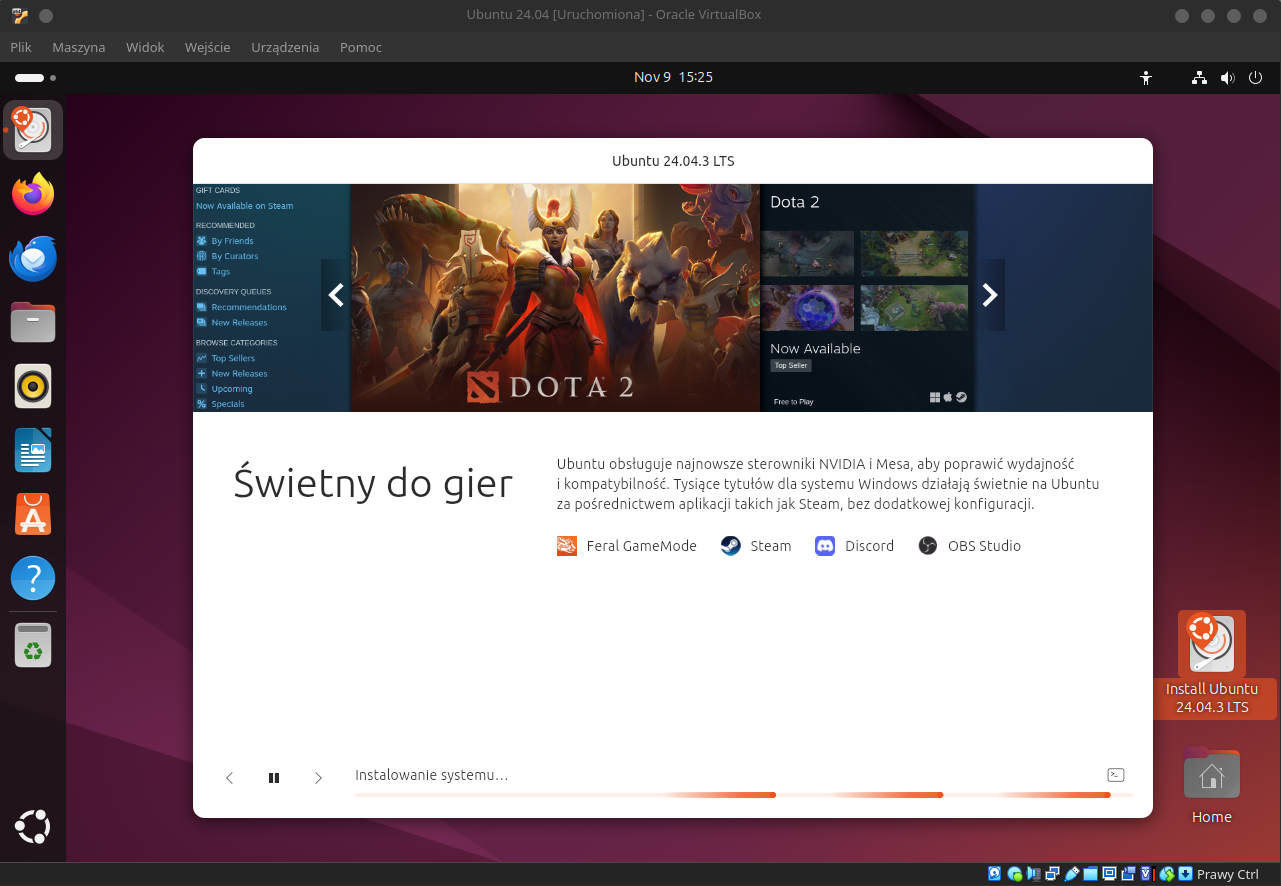Screen dimensions: 1281x886
Task: Click the "Świetny do gier" heading
Action: point(373,483)
